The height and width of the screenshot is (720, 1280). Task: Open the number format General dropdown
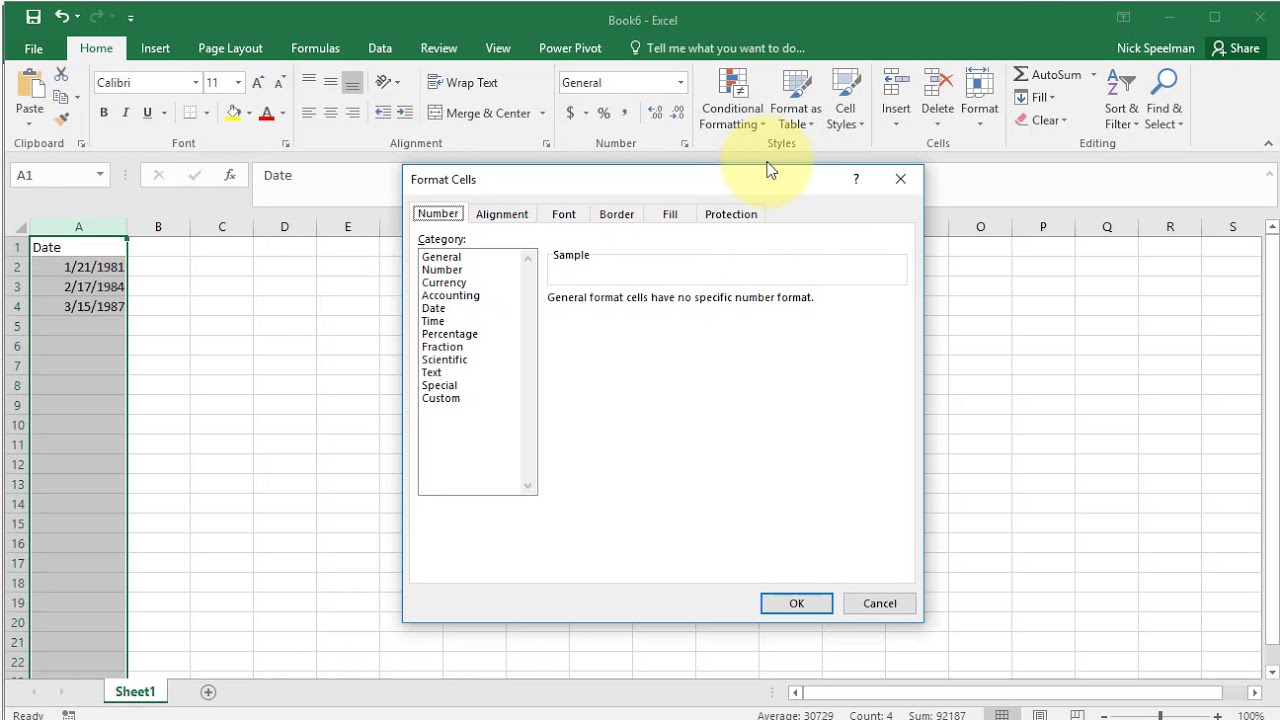click(x=681, y=83)
